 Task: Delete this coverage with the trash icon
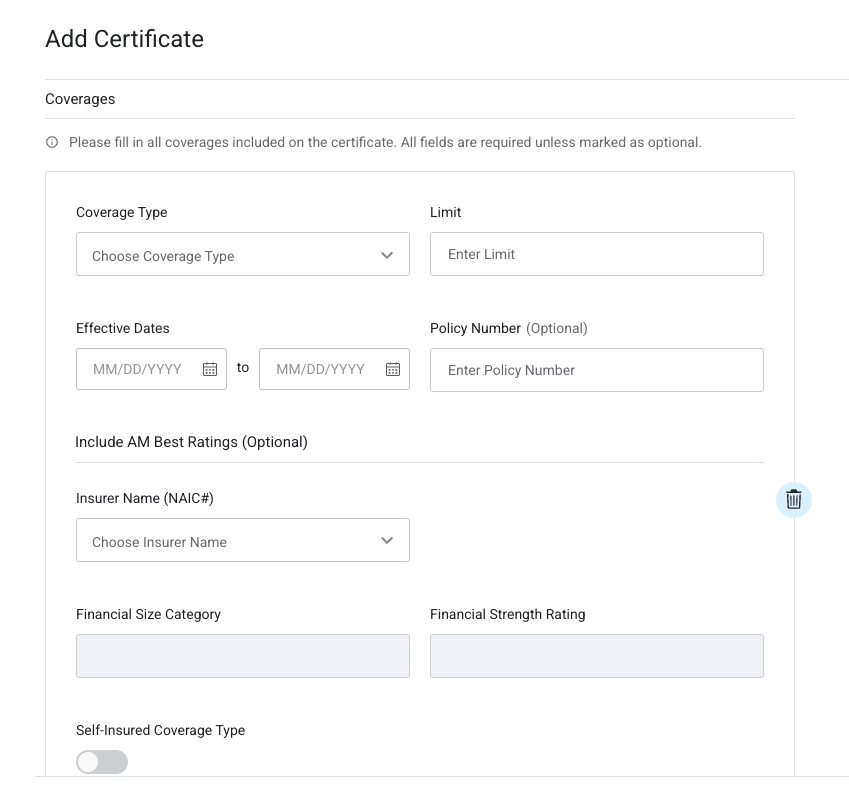(793, 500)
